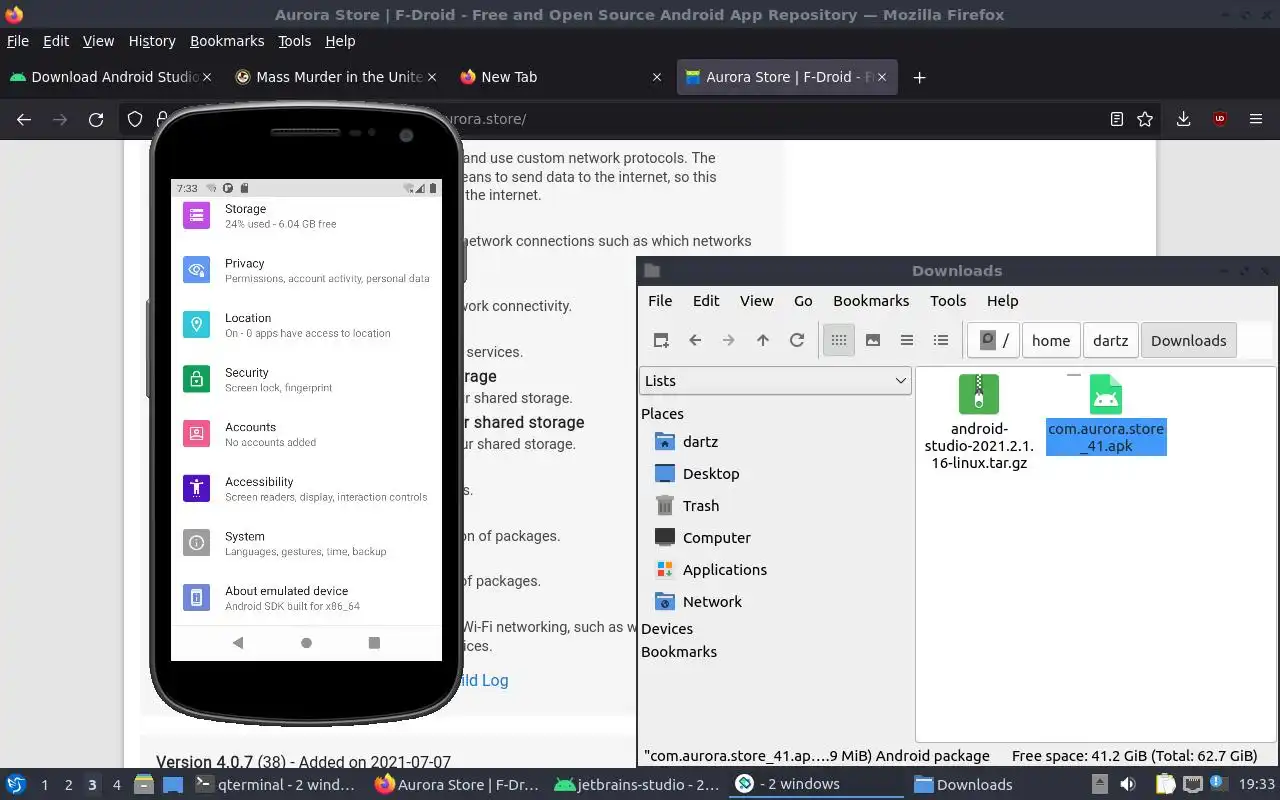Open the uBlock Origin extension icon
This screenshot has width=1280, height=800.
(1220, 119)
